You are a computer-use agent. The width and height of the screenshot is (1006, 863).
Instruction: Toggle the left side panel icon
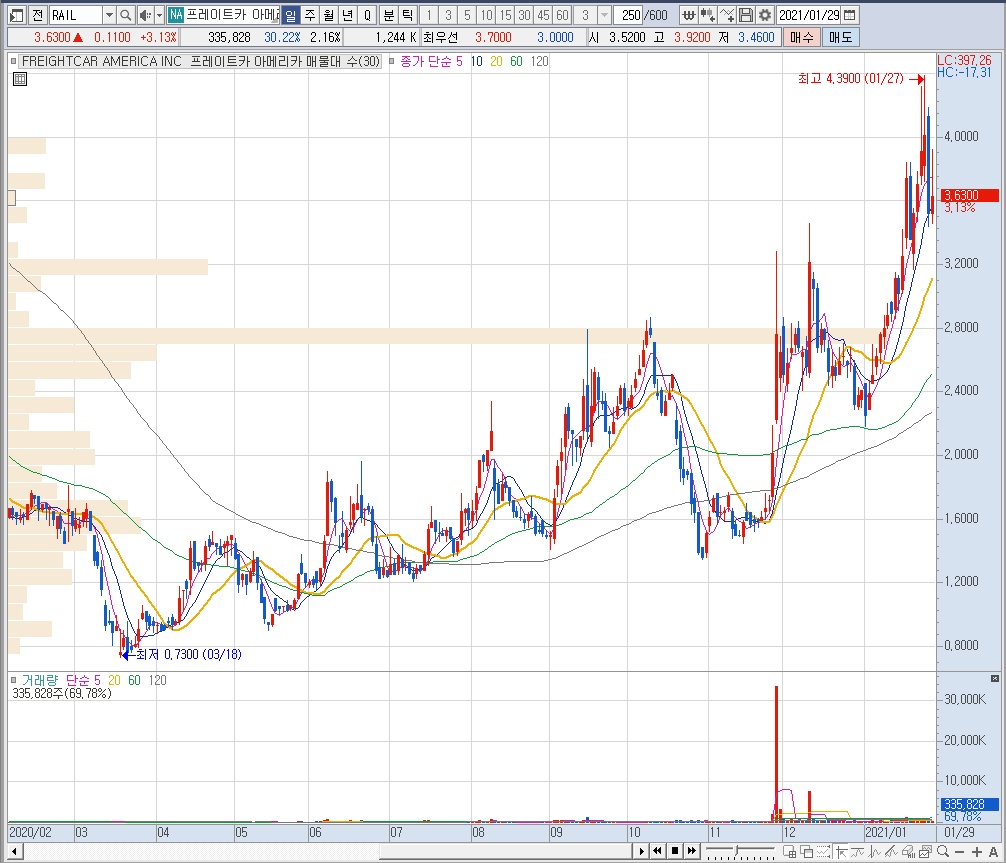17,15
